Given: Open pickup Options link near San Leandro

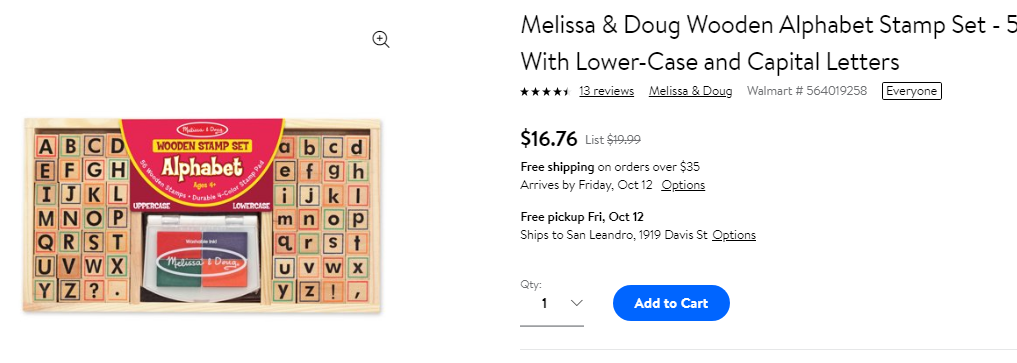Looking at the screenshot, I should 734,235.
